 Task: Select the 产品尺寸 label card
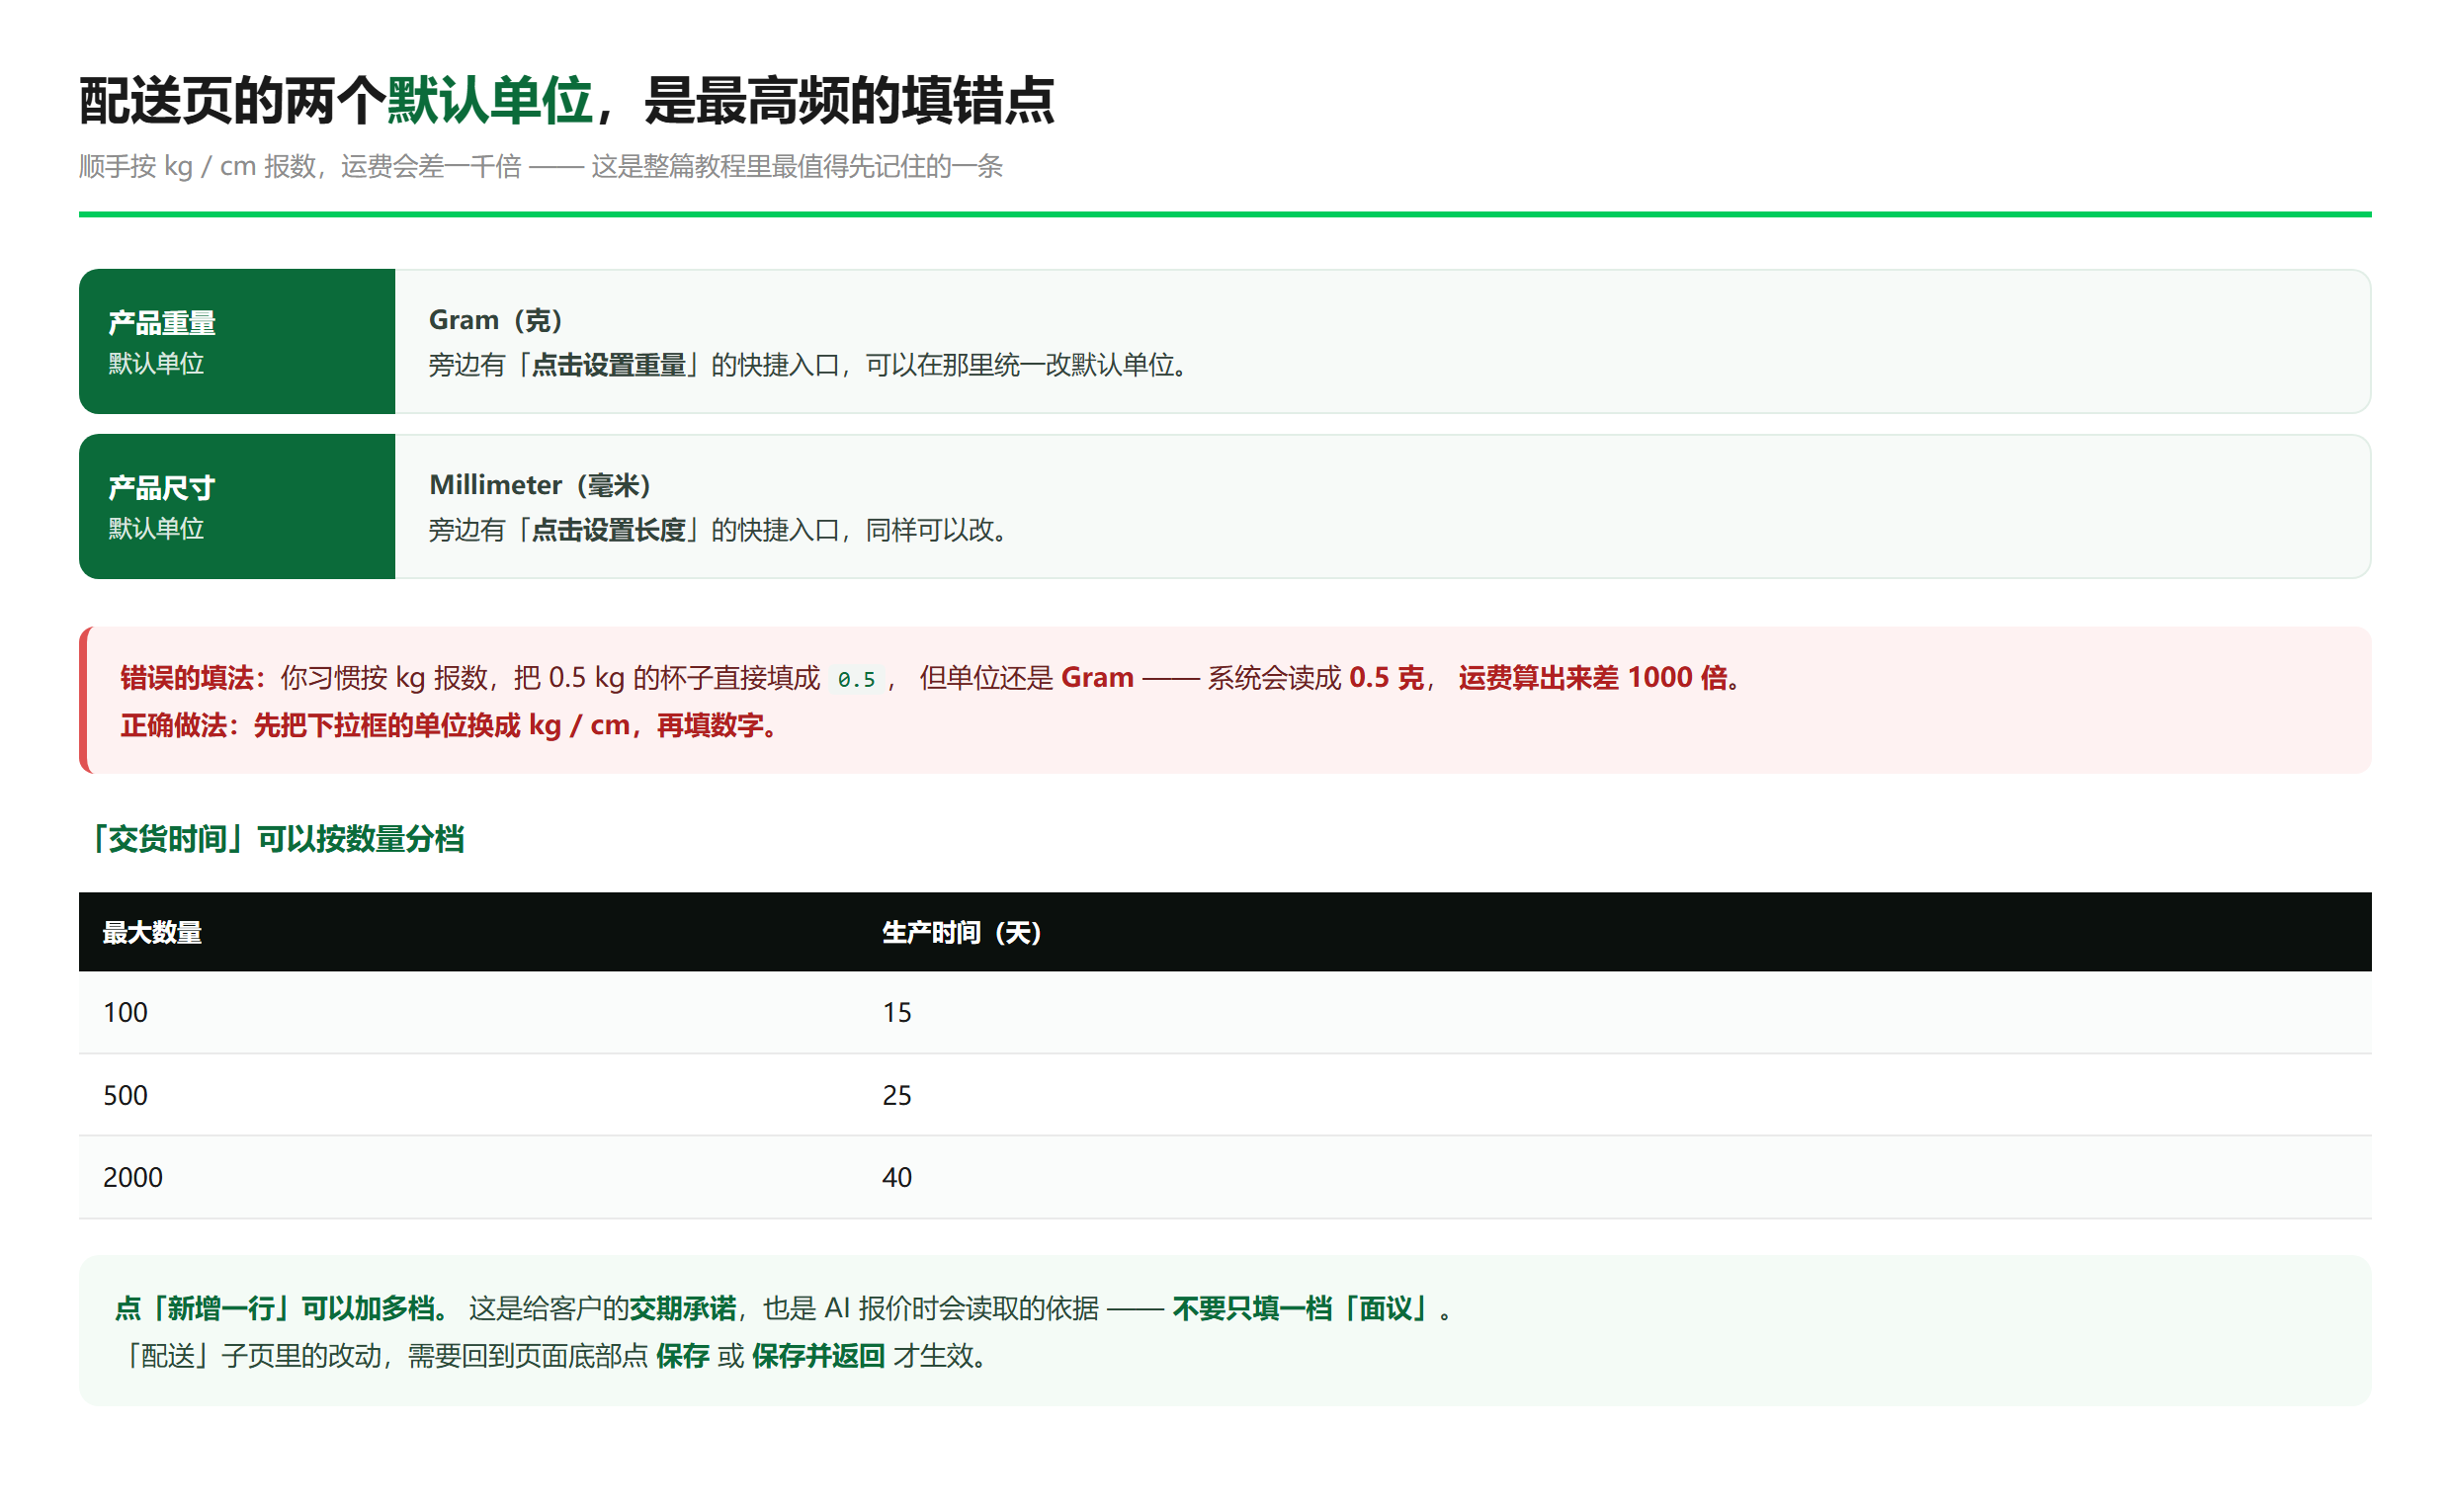(x=237, y=506)
